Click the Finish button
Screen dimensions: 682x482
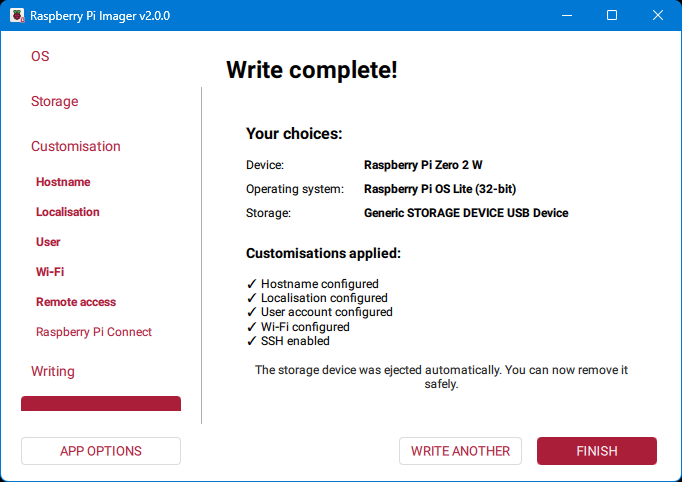(596, 451)
